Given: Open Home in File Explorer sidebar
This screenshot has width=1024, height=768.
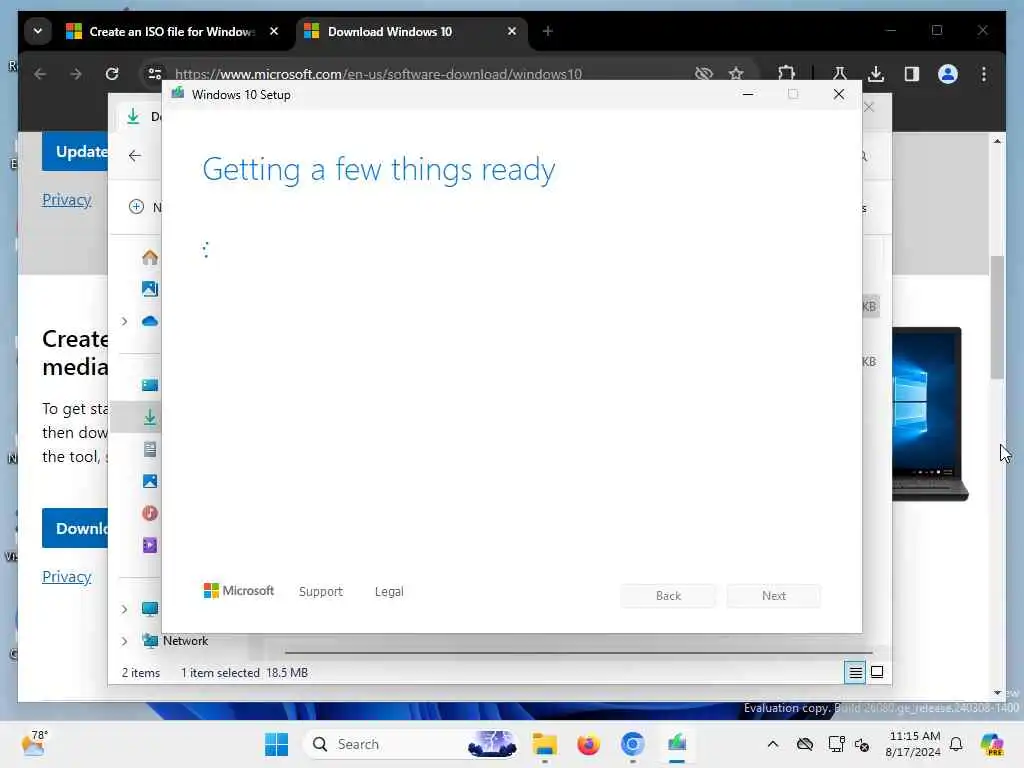Looking at the screenshot, I should pyautogui.click(x=150, y=257).
